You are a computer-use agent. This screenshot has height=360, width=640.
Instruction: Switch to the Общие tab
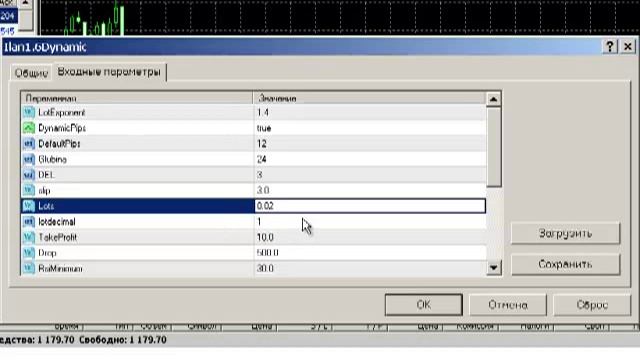coord(31,73)
